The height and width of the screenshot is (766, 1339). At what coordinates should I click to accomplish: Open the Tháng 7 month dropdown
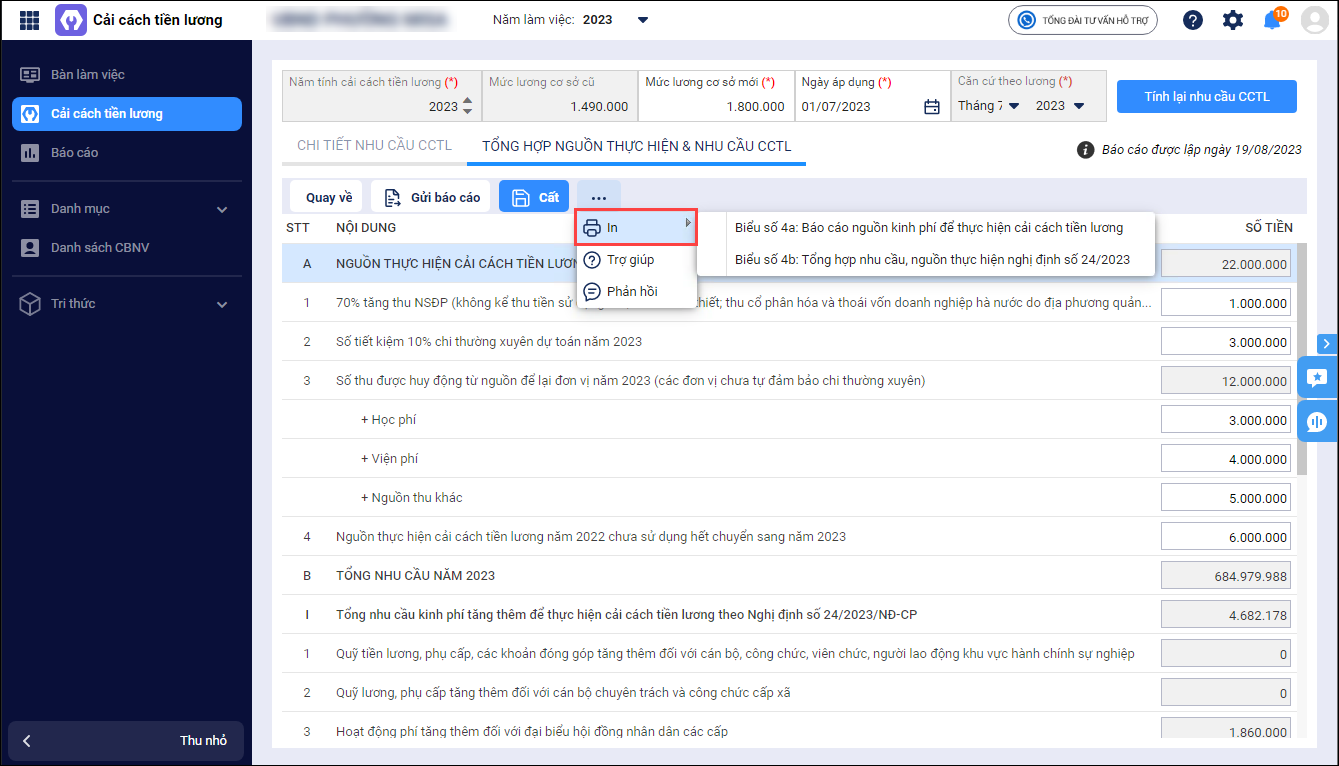1014,106
